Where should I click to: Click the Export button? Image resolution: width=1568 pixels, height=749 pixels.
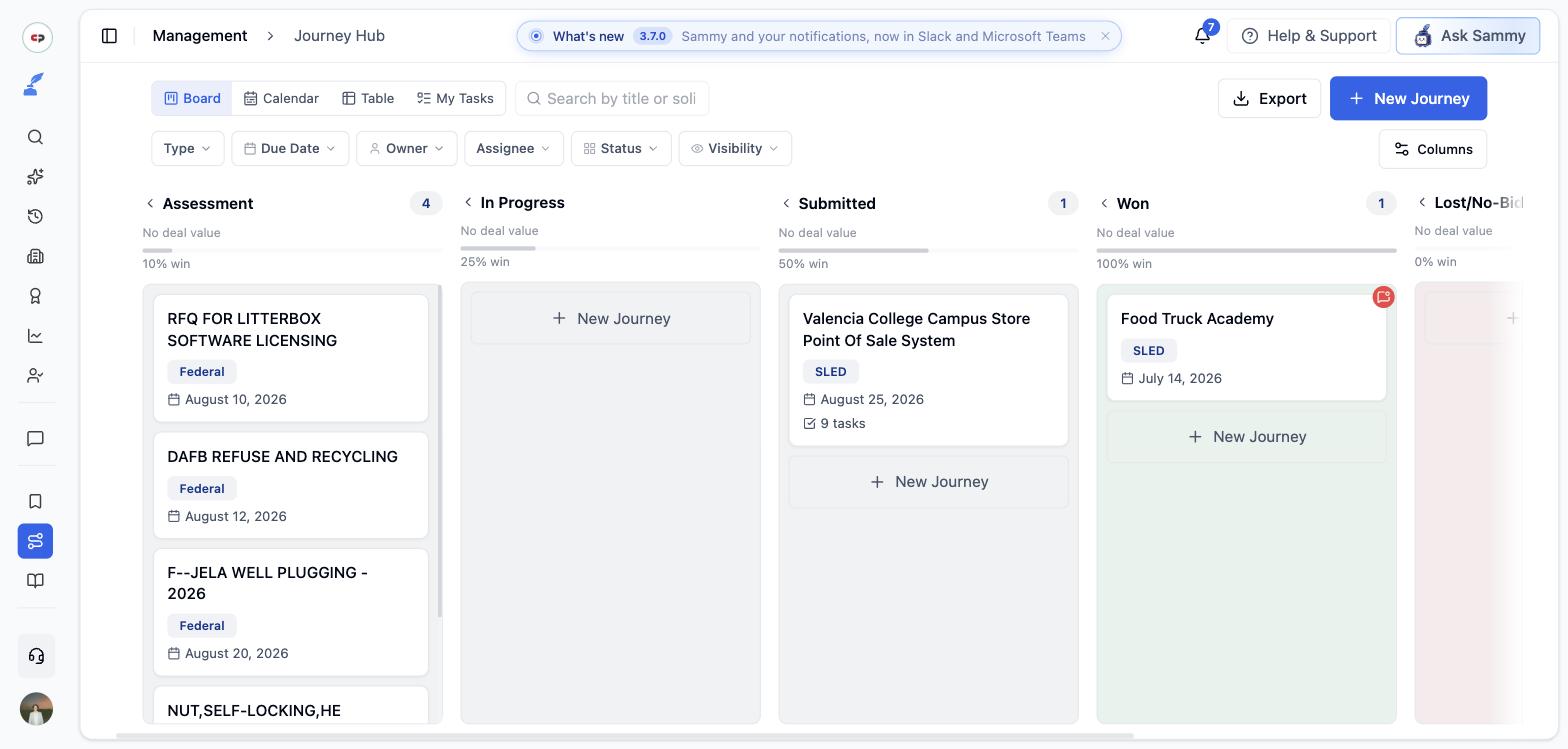pyautogui.click(x=1269, y=98)
